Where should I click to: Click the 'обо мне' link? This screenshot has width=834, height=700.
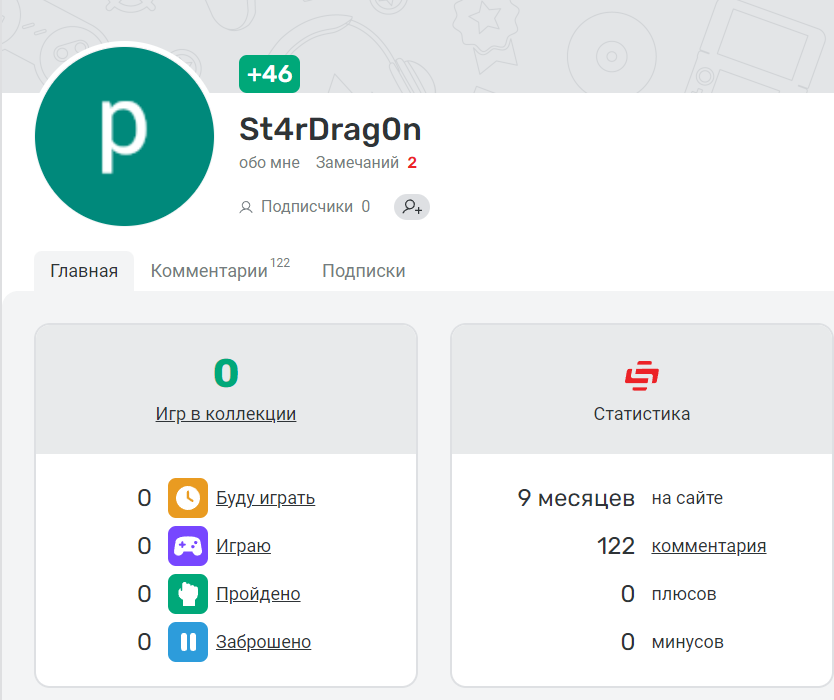[x=269, y=162]
